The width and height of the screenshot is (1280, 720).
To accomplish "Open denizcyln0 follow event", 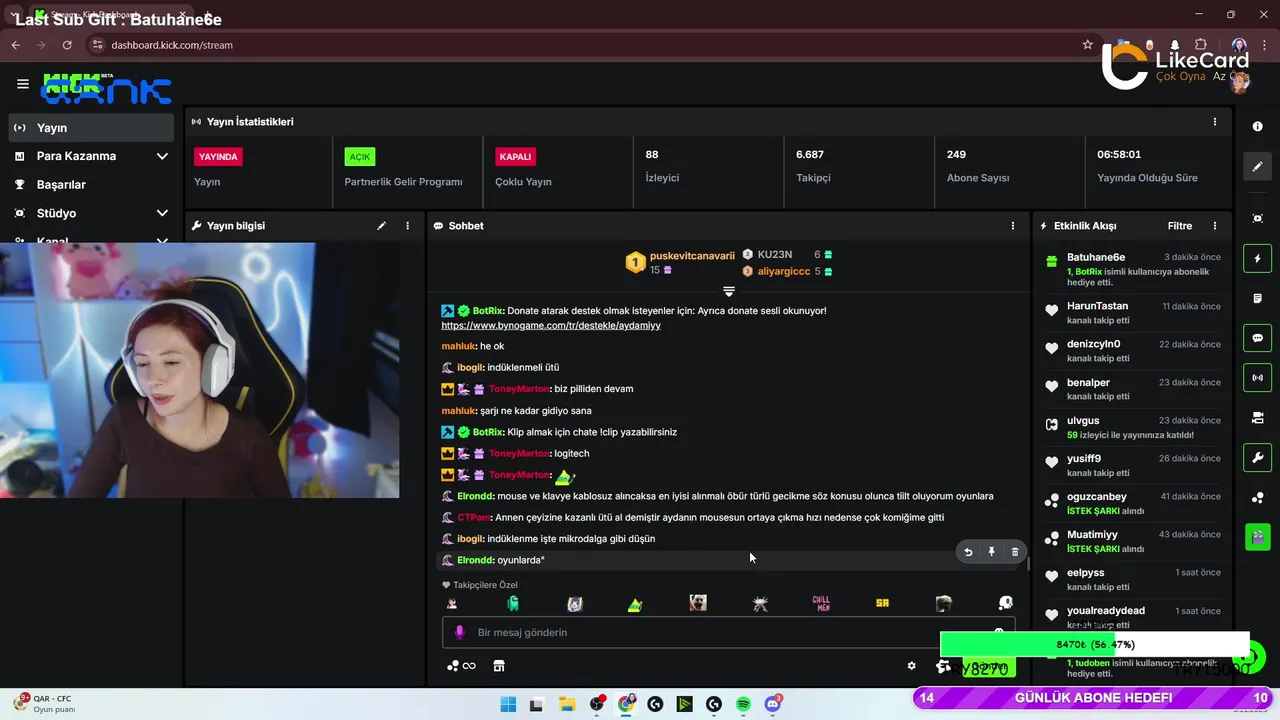I will point(1134,350).
